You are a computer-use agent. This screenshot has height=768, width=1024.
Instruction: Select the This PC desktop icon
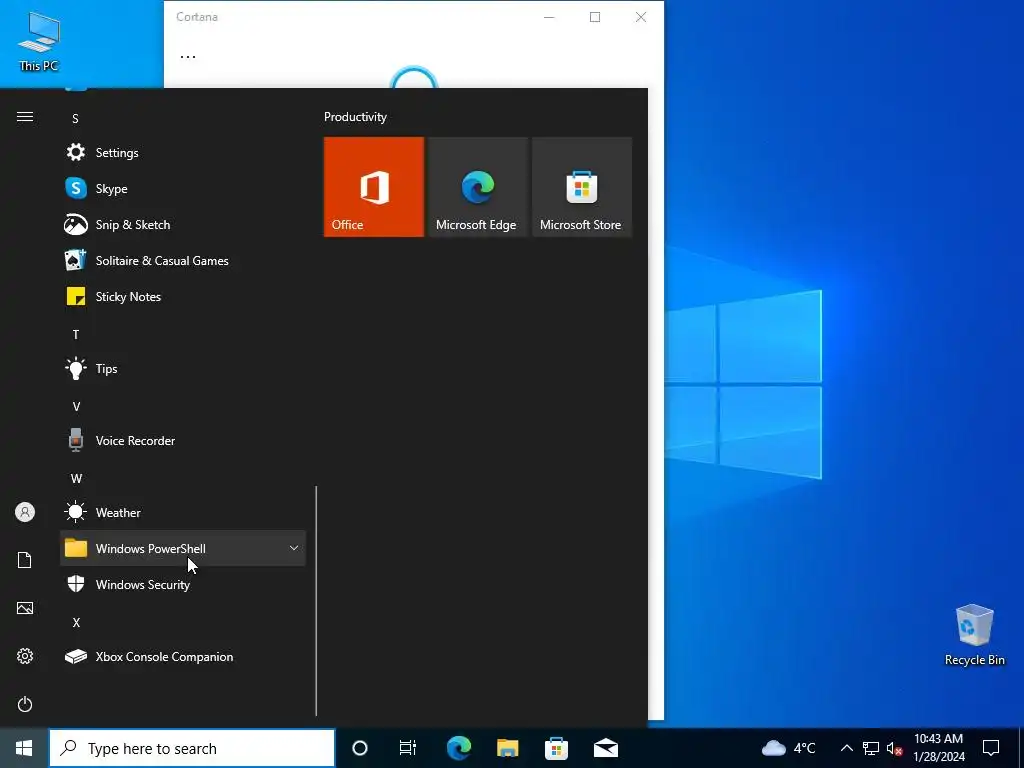39,41
